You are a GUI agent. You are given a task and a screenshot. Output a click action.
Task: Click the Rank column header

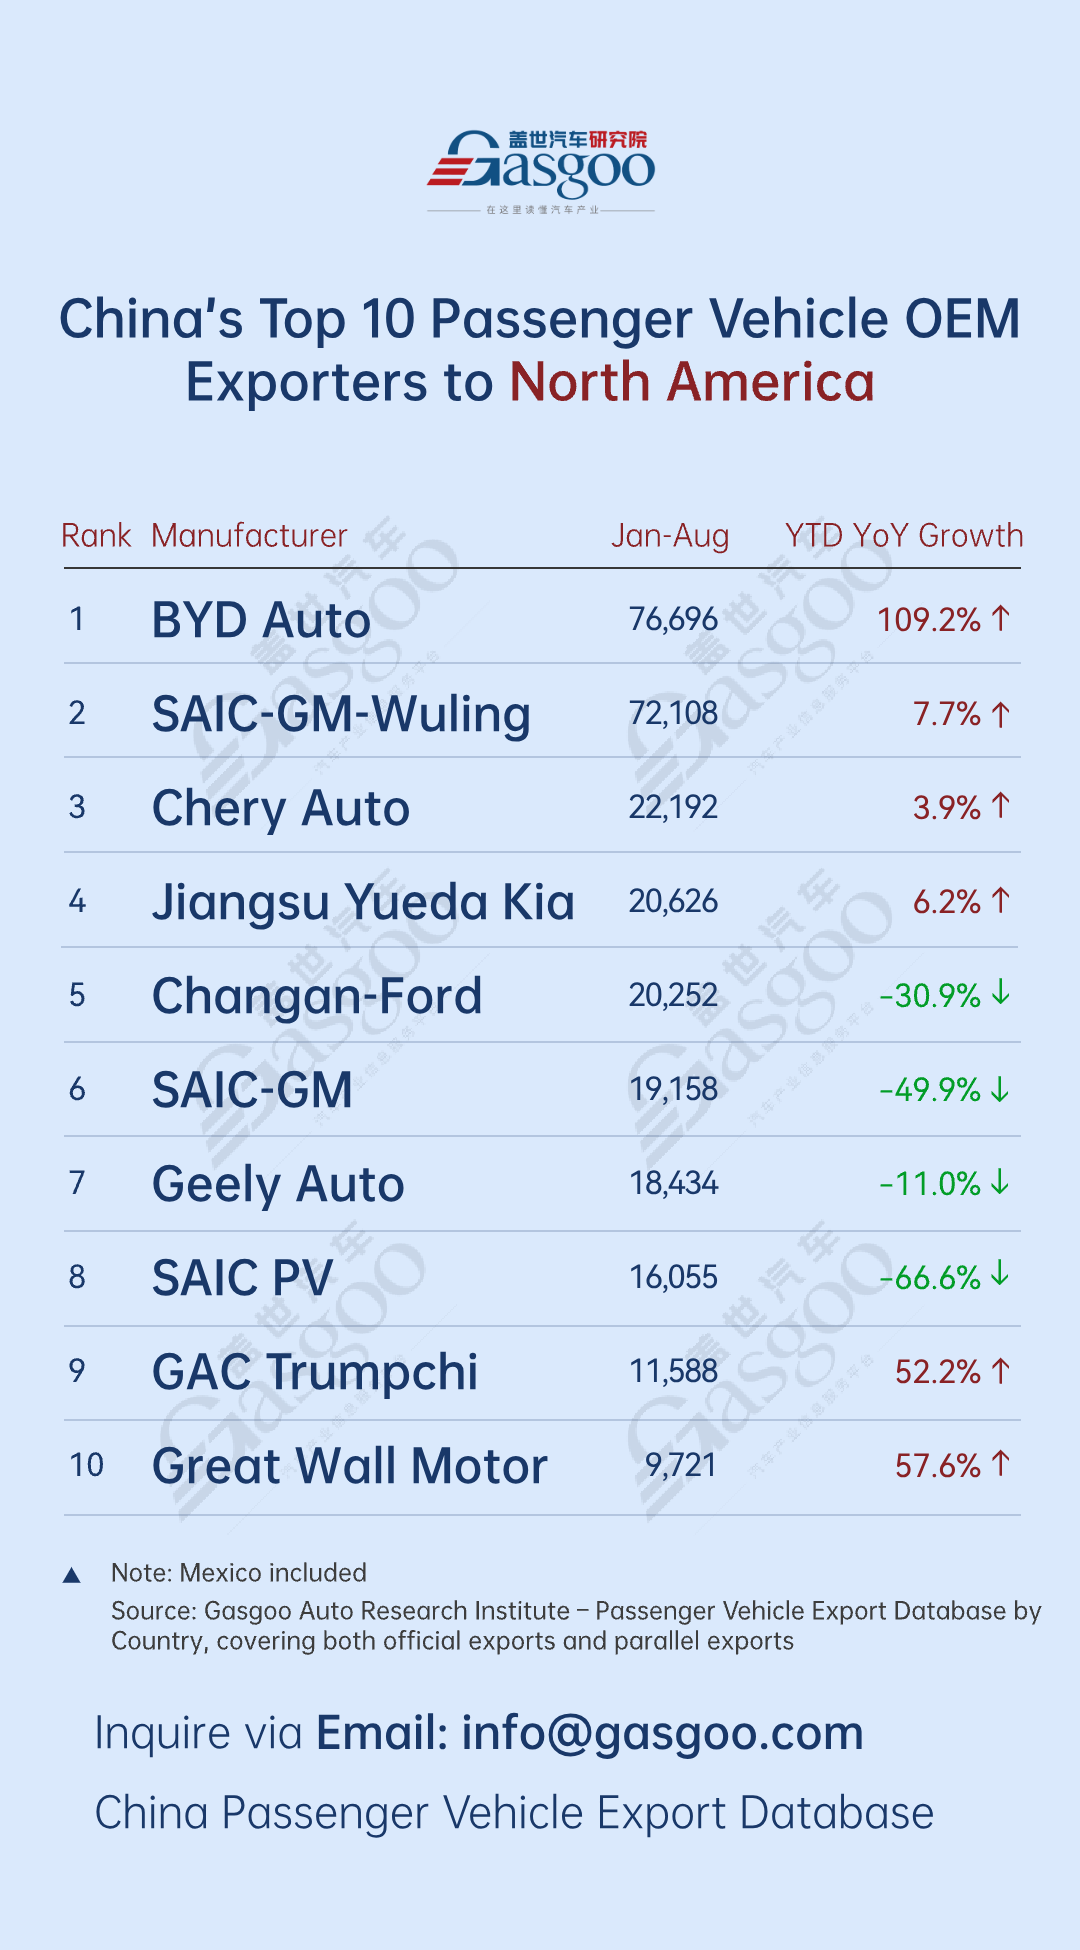96,536
